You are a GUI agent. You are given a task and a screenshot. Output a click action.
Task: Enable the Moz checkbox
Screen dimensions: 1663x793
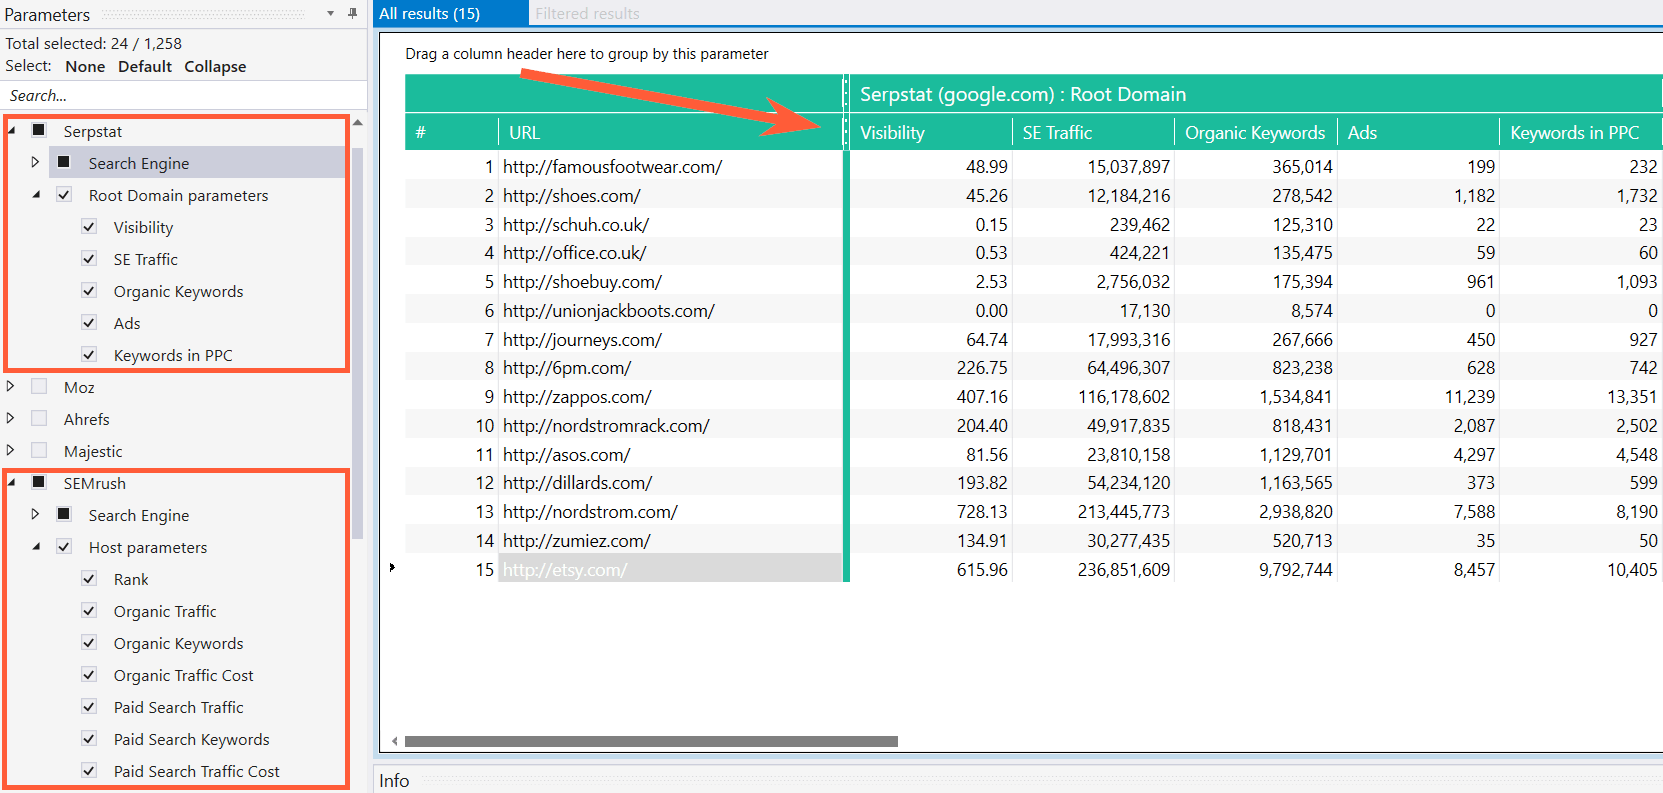pyautogui.click(x=39, y=387)
